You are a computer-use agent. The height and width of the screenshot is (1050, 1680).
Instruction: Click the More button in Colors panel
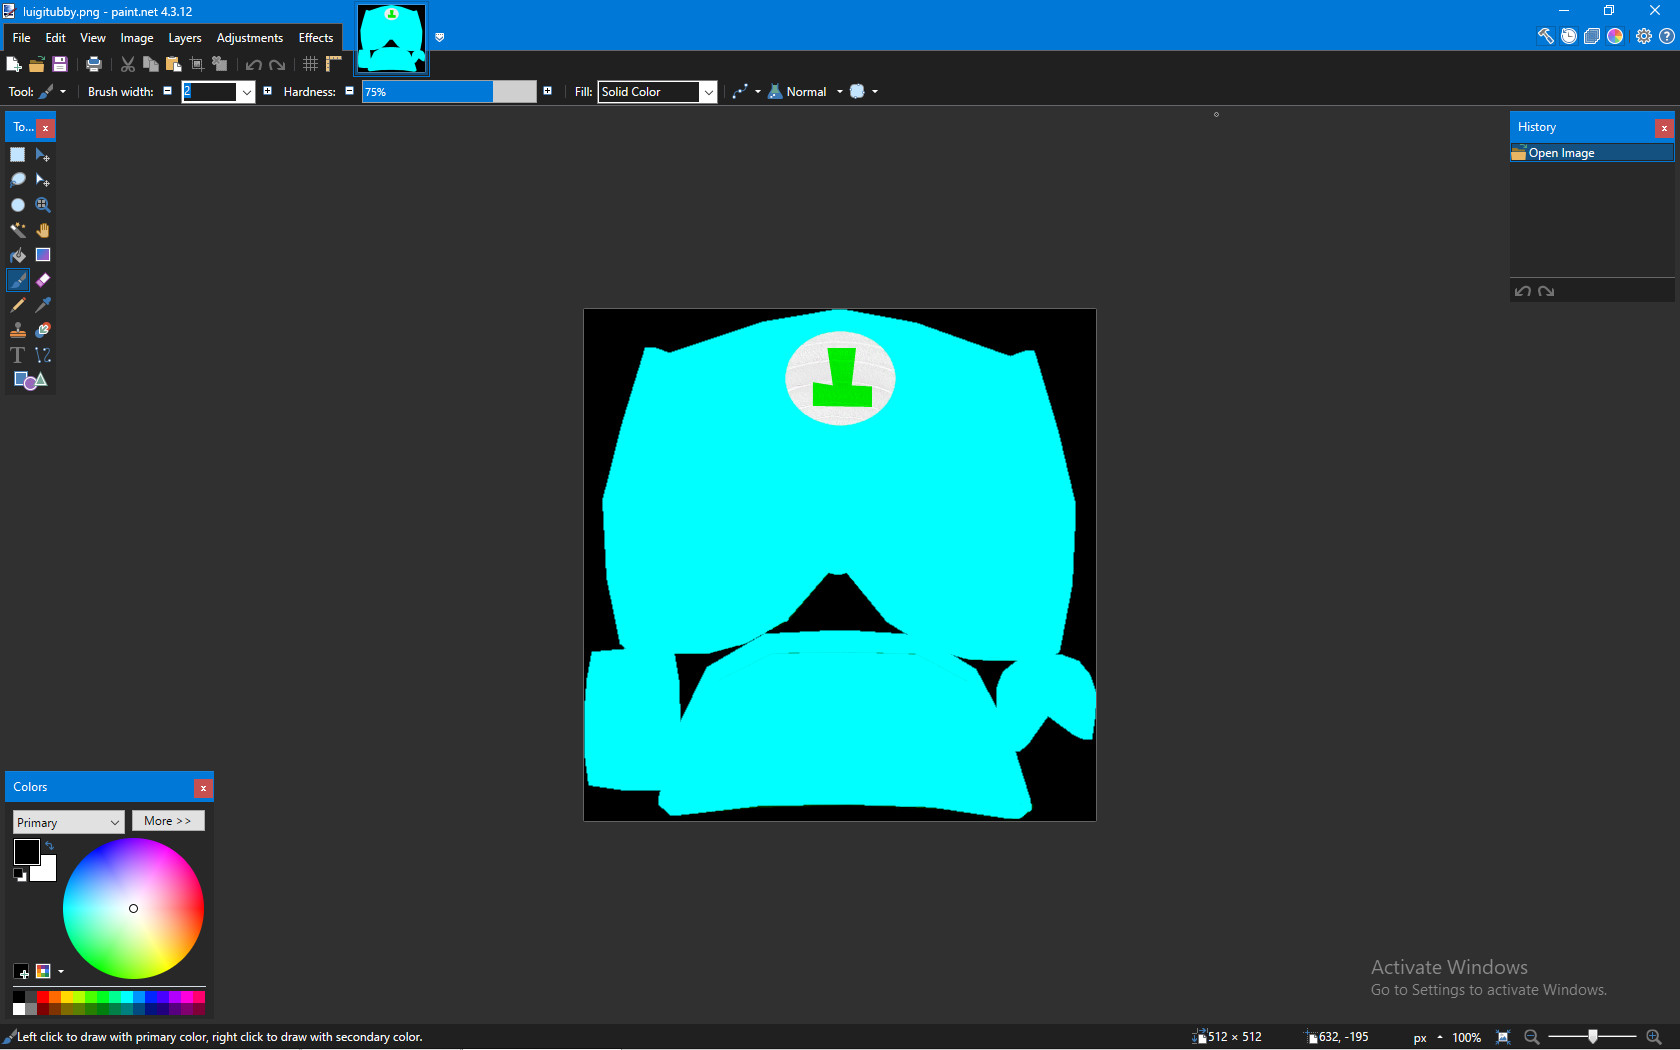click(x=167, y=820)
